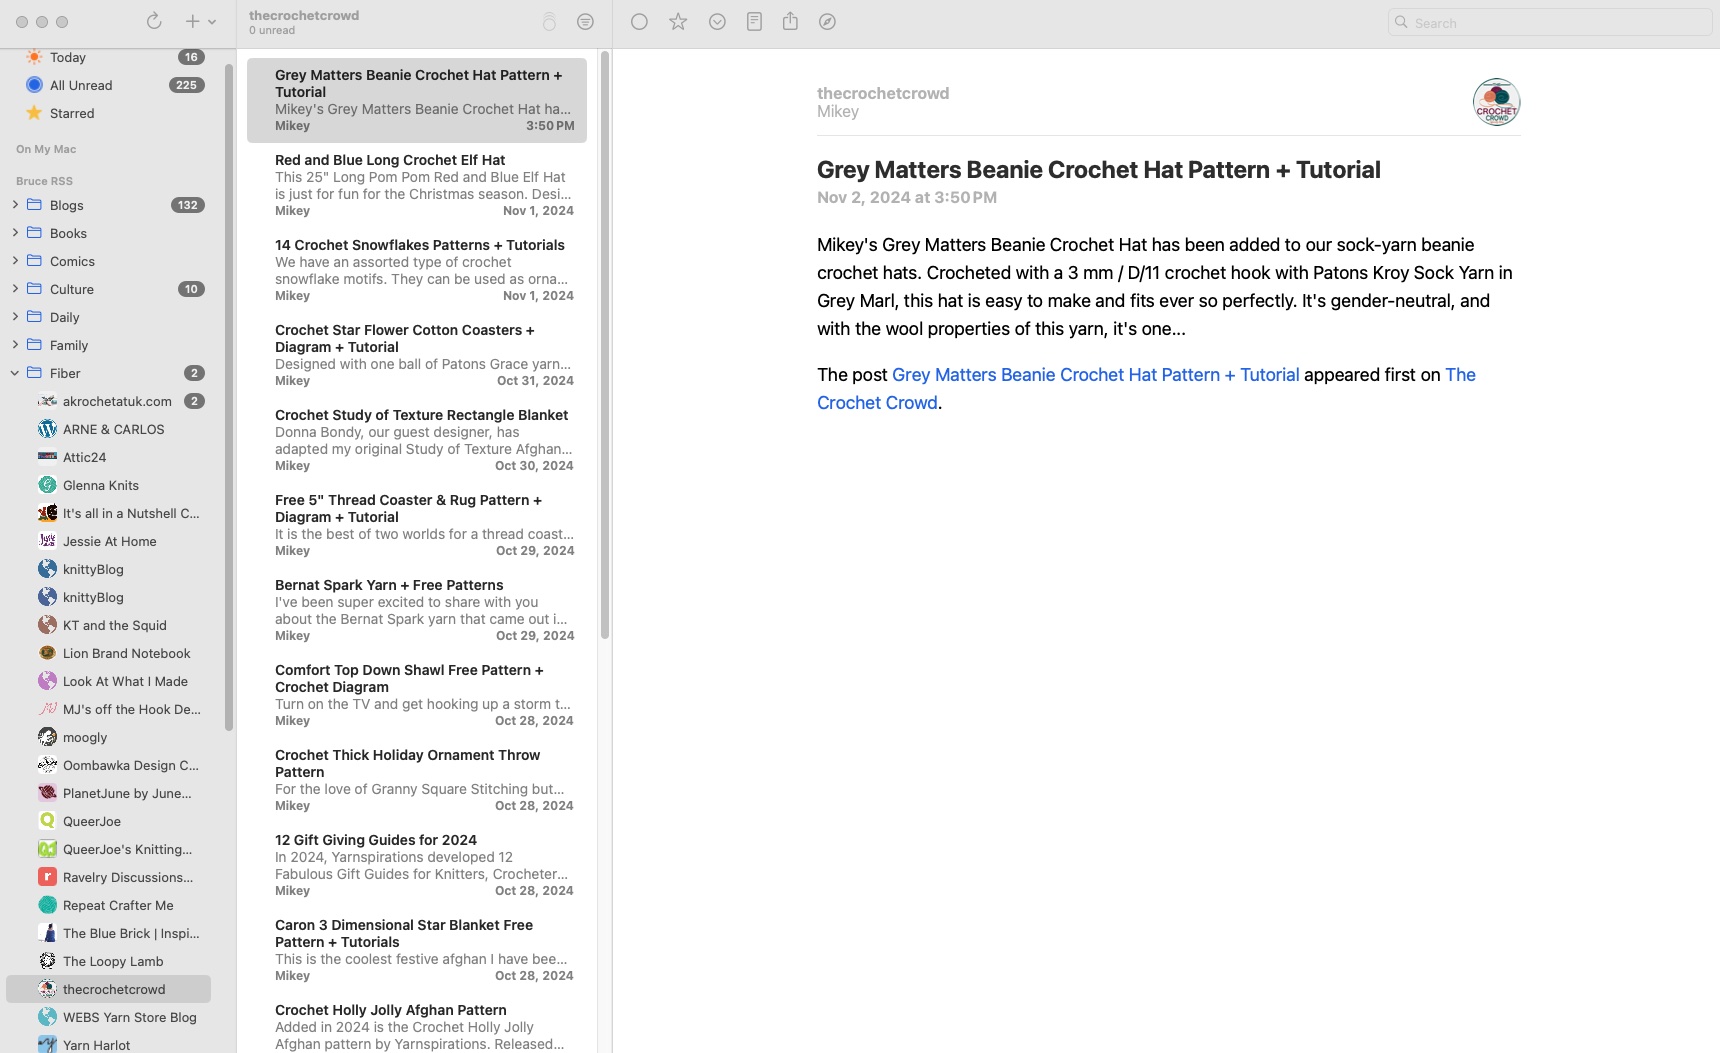Open the Attic24 feed
This screenshot has width=1720, height=1053.
click(108, 457)
